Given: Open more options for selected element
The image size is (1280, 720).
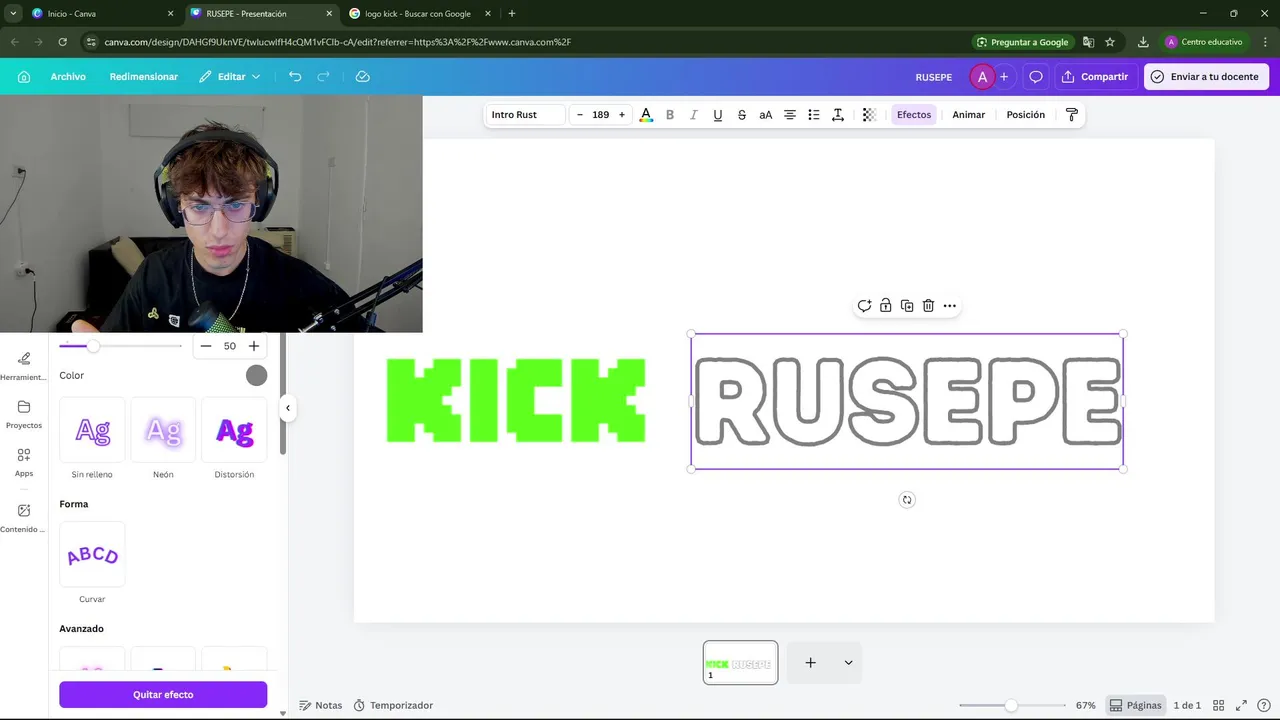Looking at the screenshot, I should 950,306.
